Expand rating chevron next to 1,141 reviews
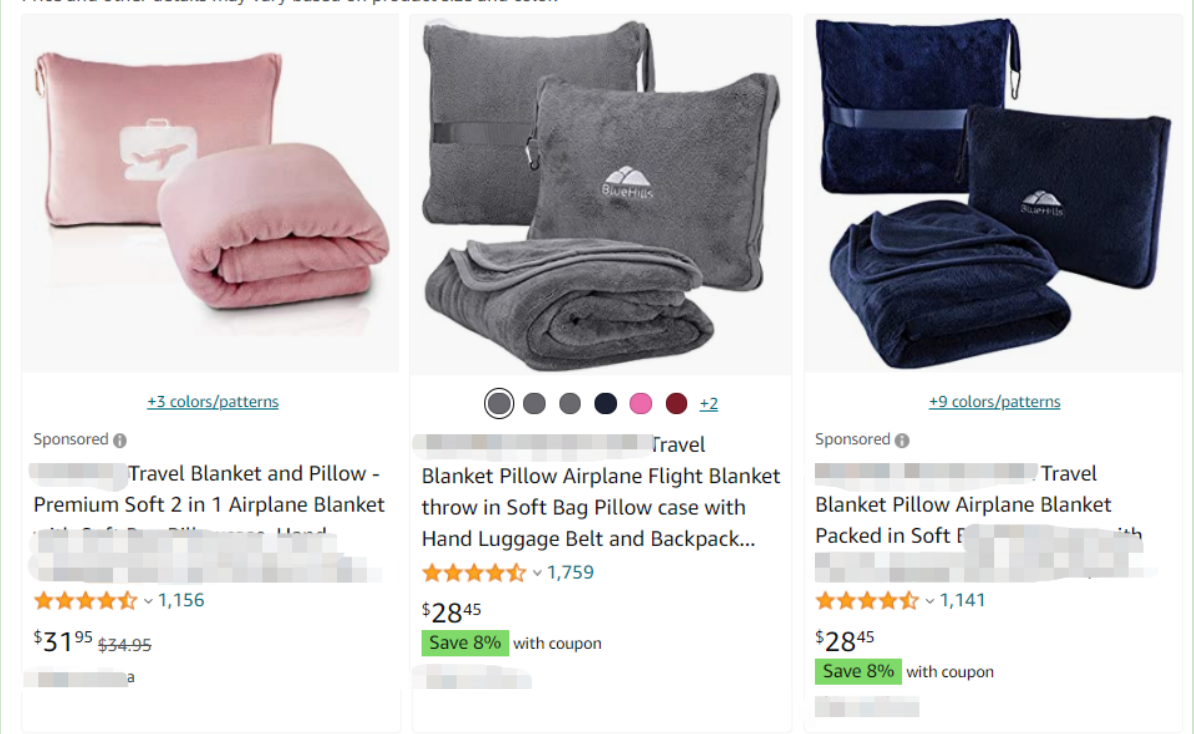This screenshot has height=734, width=1194. coord(930,601)
